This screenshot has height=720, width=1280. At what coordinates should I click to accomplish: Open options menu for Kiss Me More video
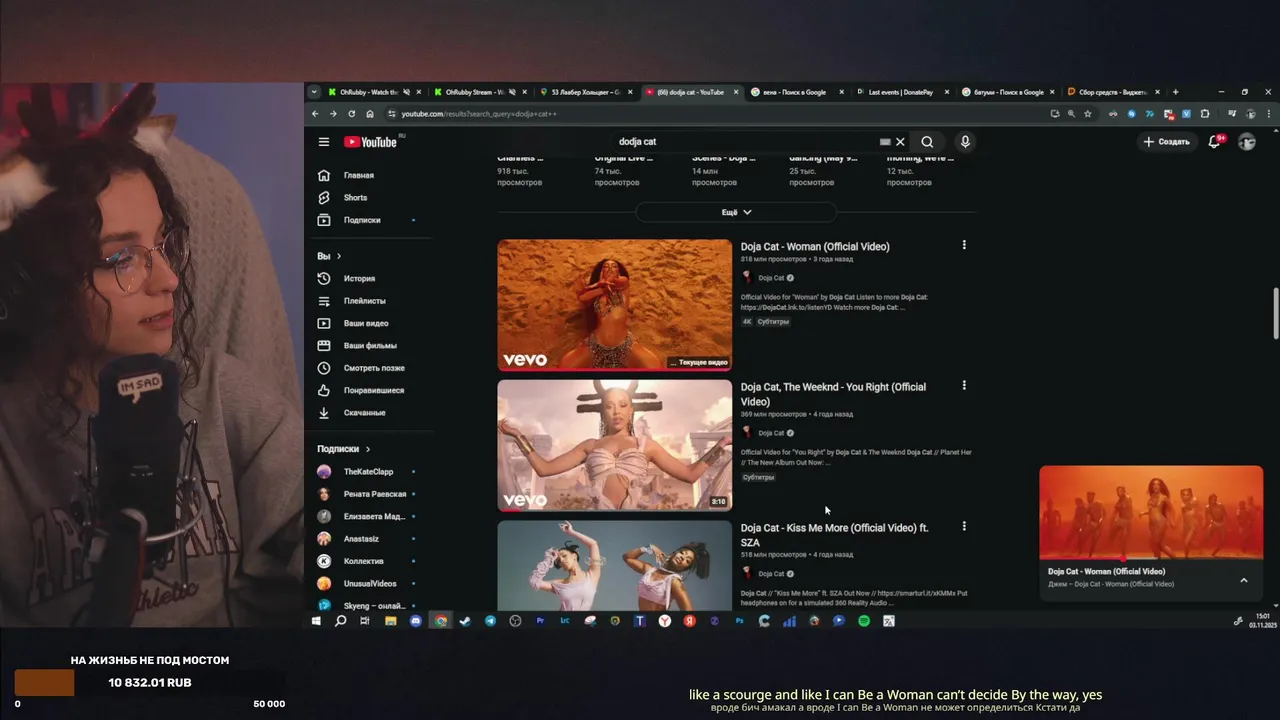(964, 526)
